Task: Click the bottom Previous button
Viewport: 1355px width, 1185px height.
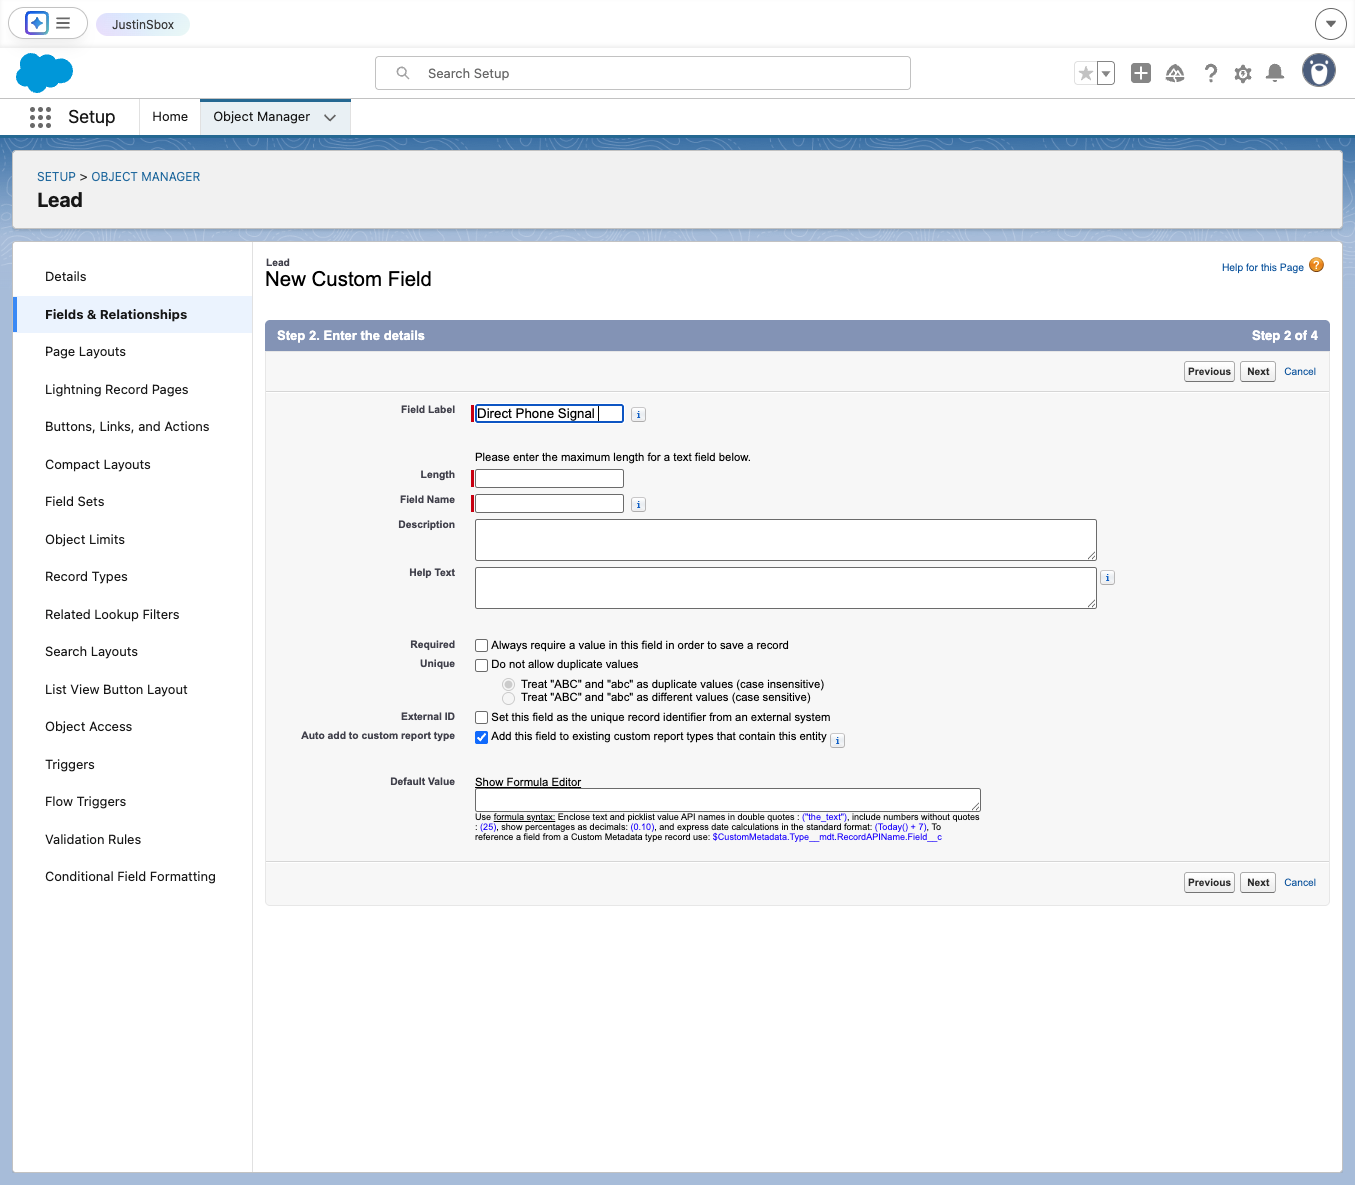Action: pos(1209,882)
